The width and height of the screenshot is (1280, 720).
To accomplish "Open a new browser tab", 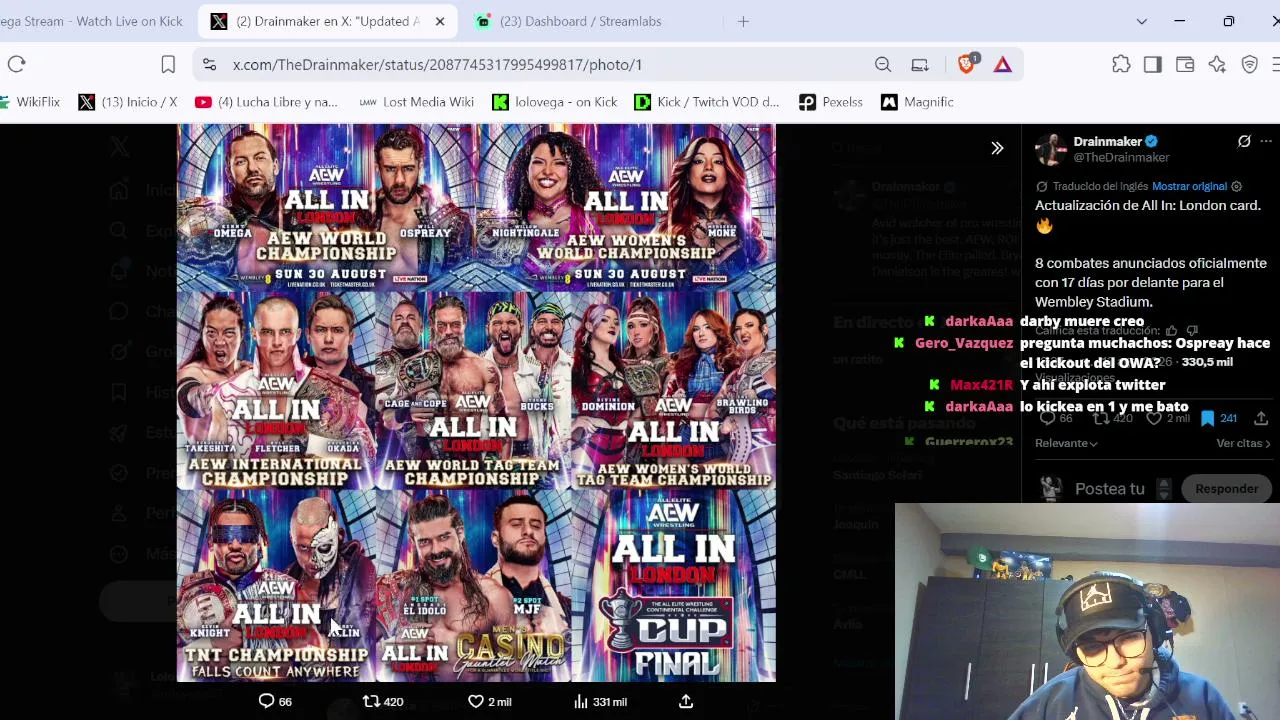I will point(743,21).
